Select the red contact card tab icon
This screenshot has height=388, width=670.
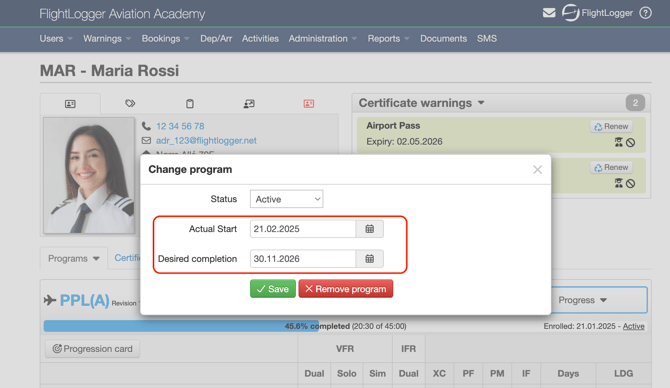tap(309, 103)
